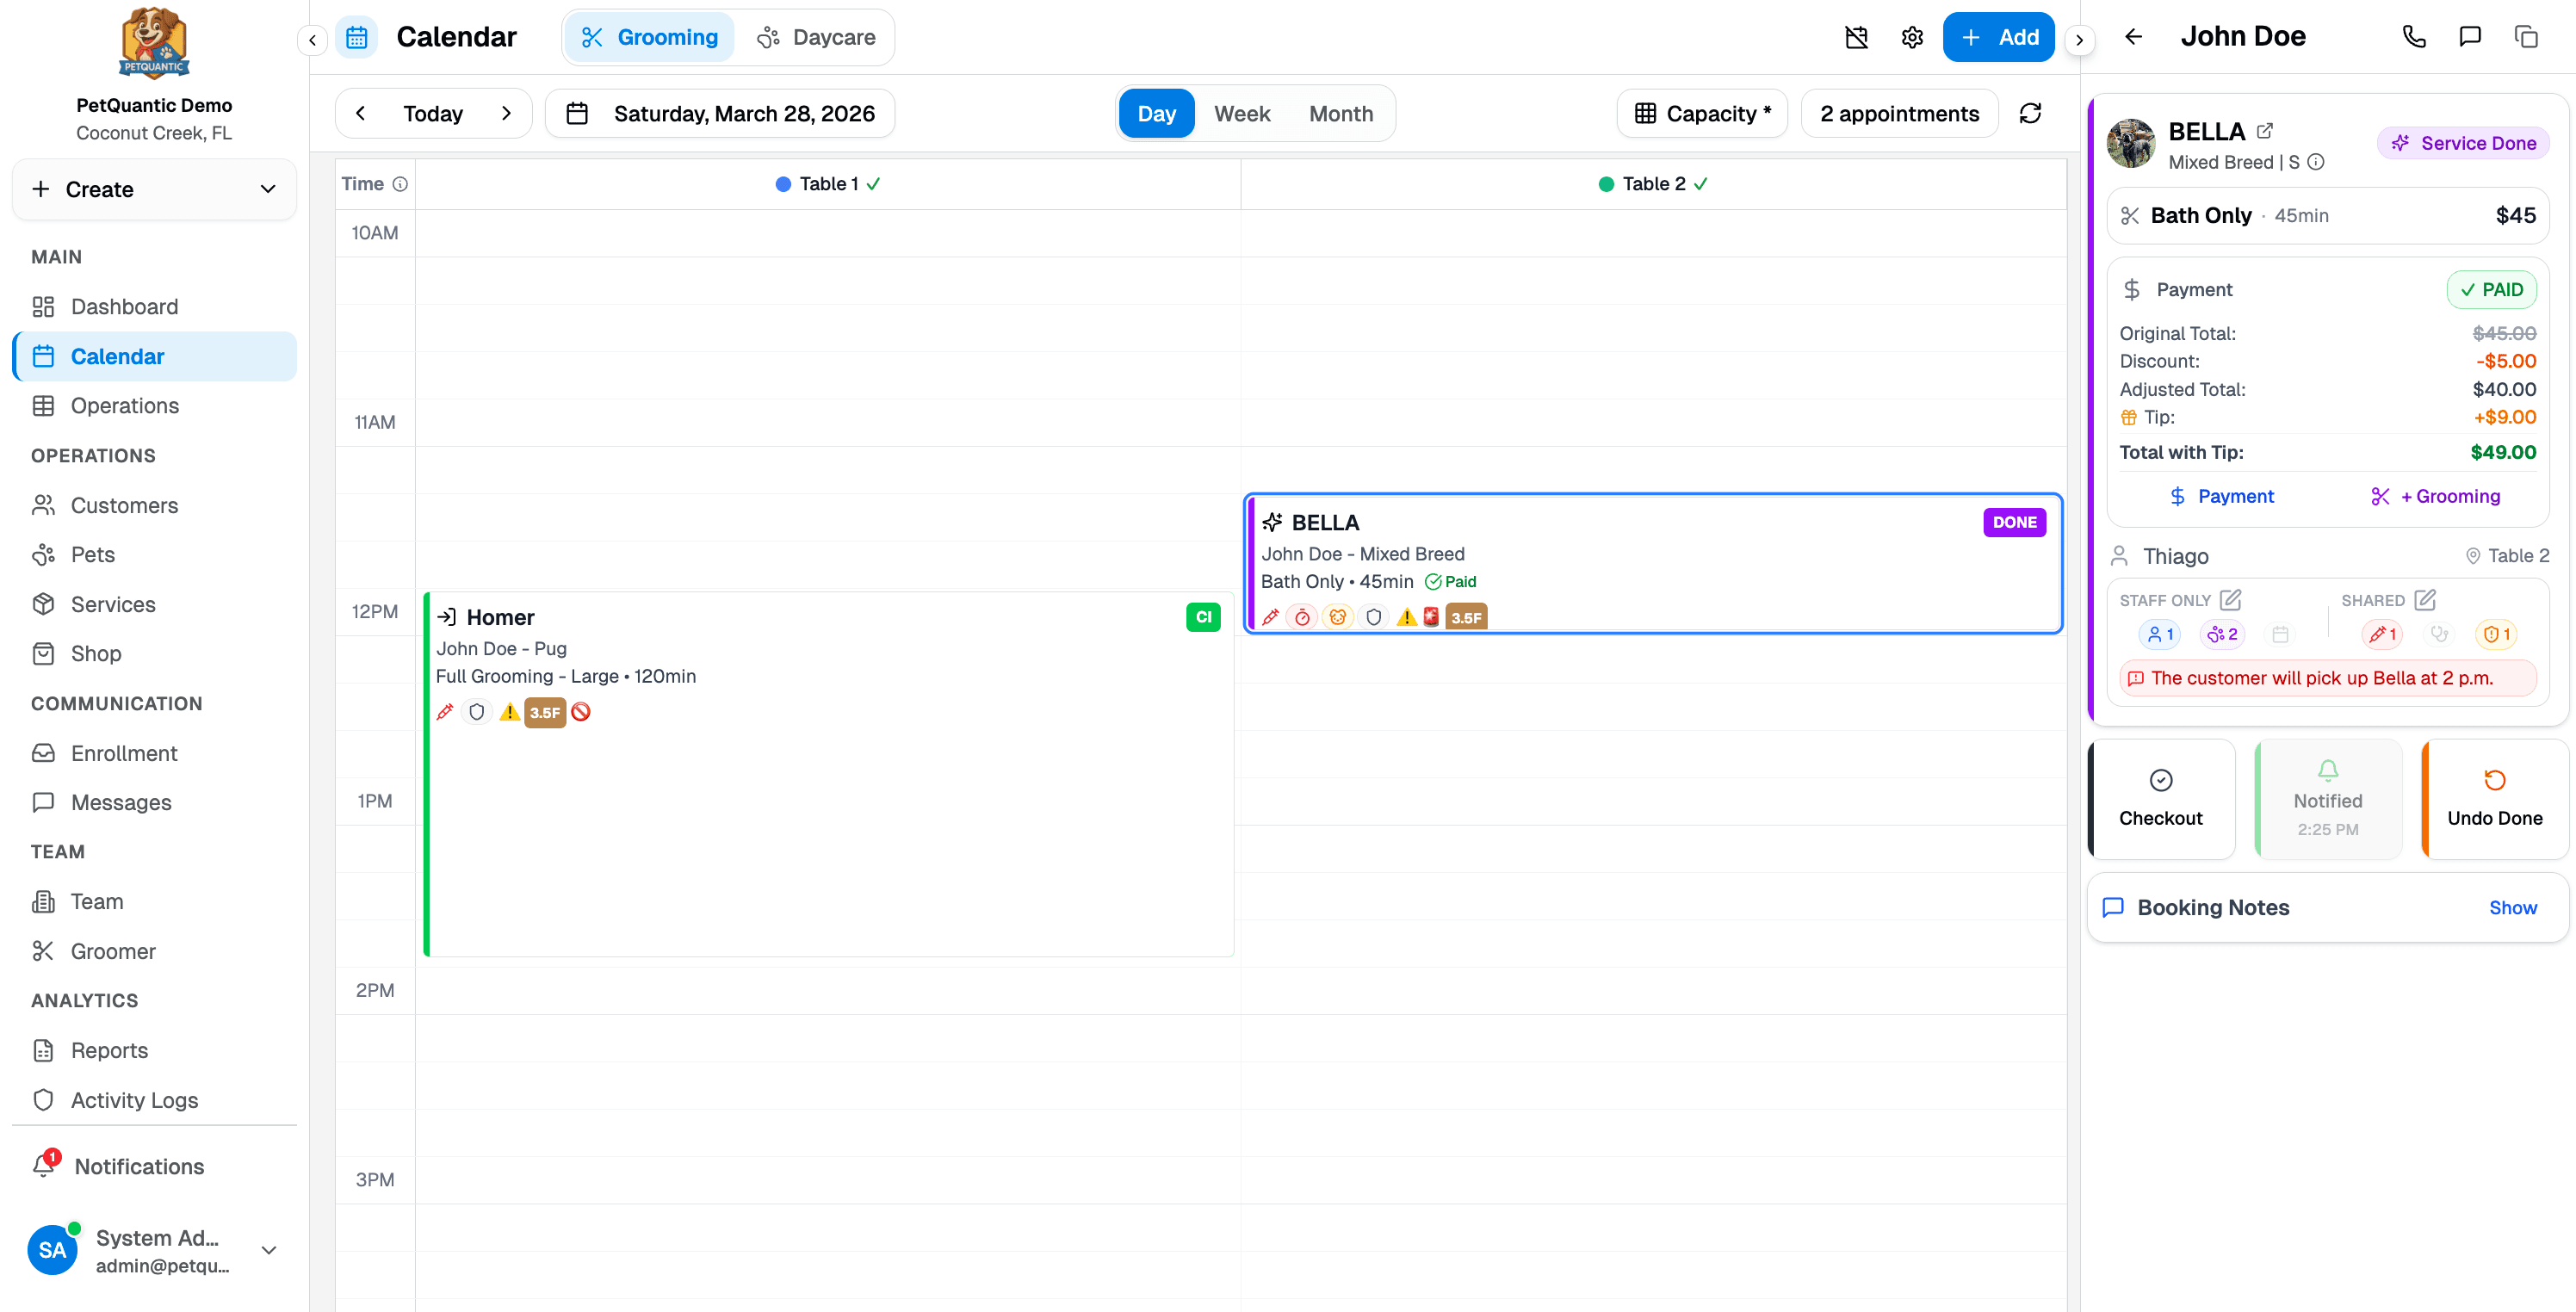
Task: Open Operations in the sidebar
Action: tap(154, 405)
